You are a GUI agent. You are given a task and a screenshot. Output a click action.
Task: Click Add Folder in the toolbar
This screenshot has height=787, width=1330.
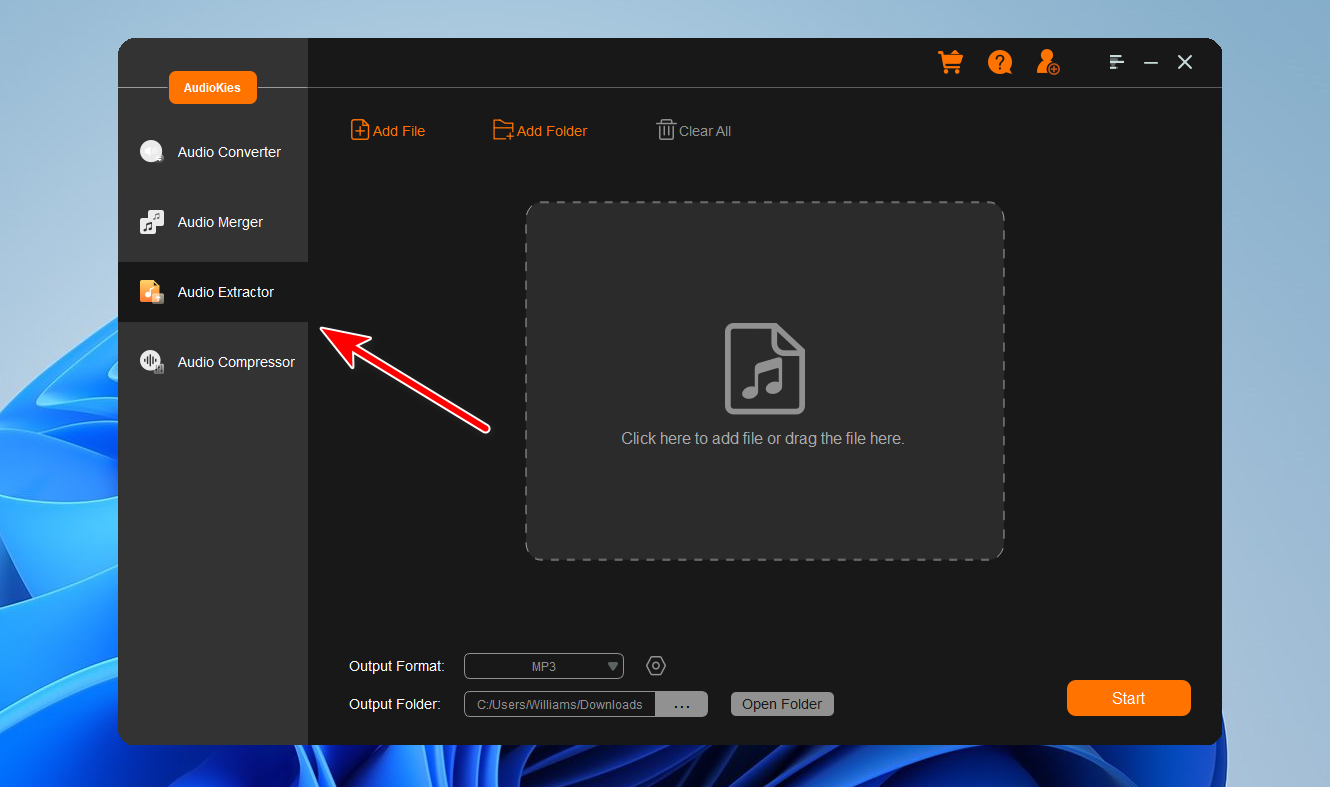(x=540, y=131)
